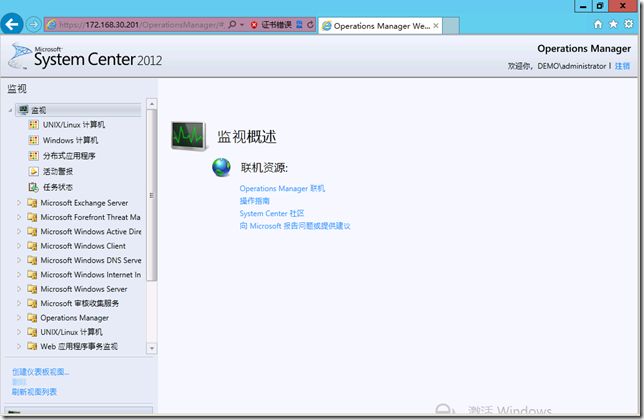Screen dimensions: 644x420
Task: Click the browser forward arrow
Action: pos(34,25)
